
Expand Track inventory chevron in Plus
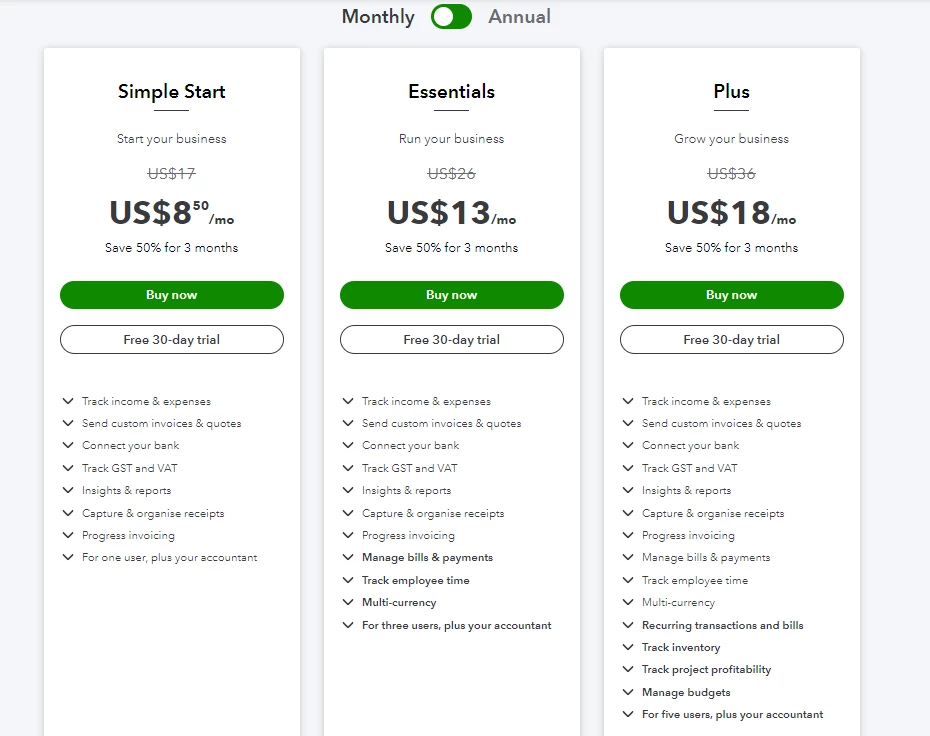tap(628, 647)
